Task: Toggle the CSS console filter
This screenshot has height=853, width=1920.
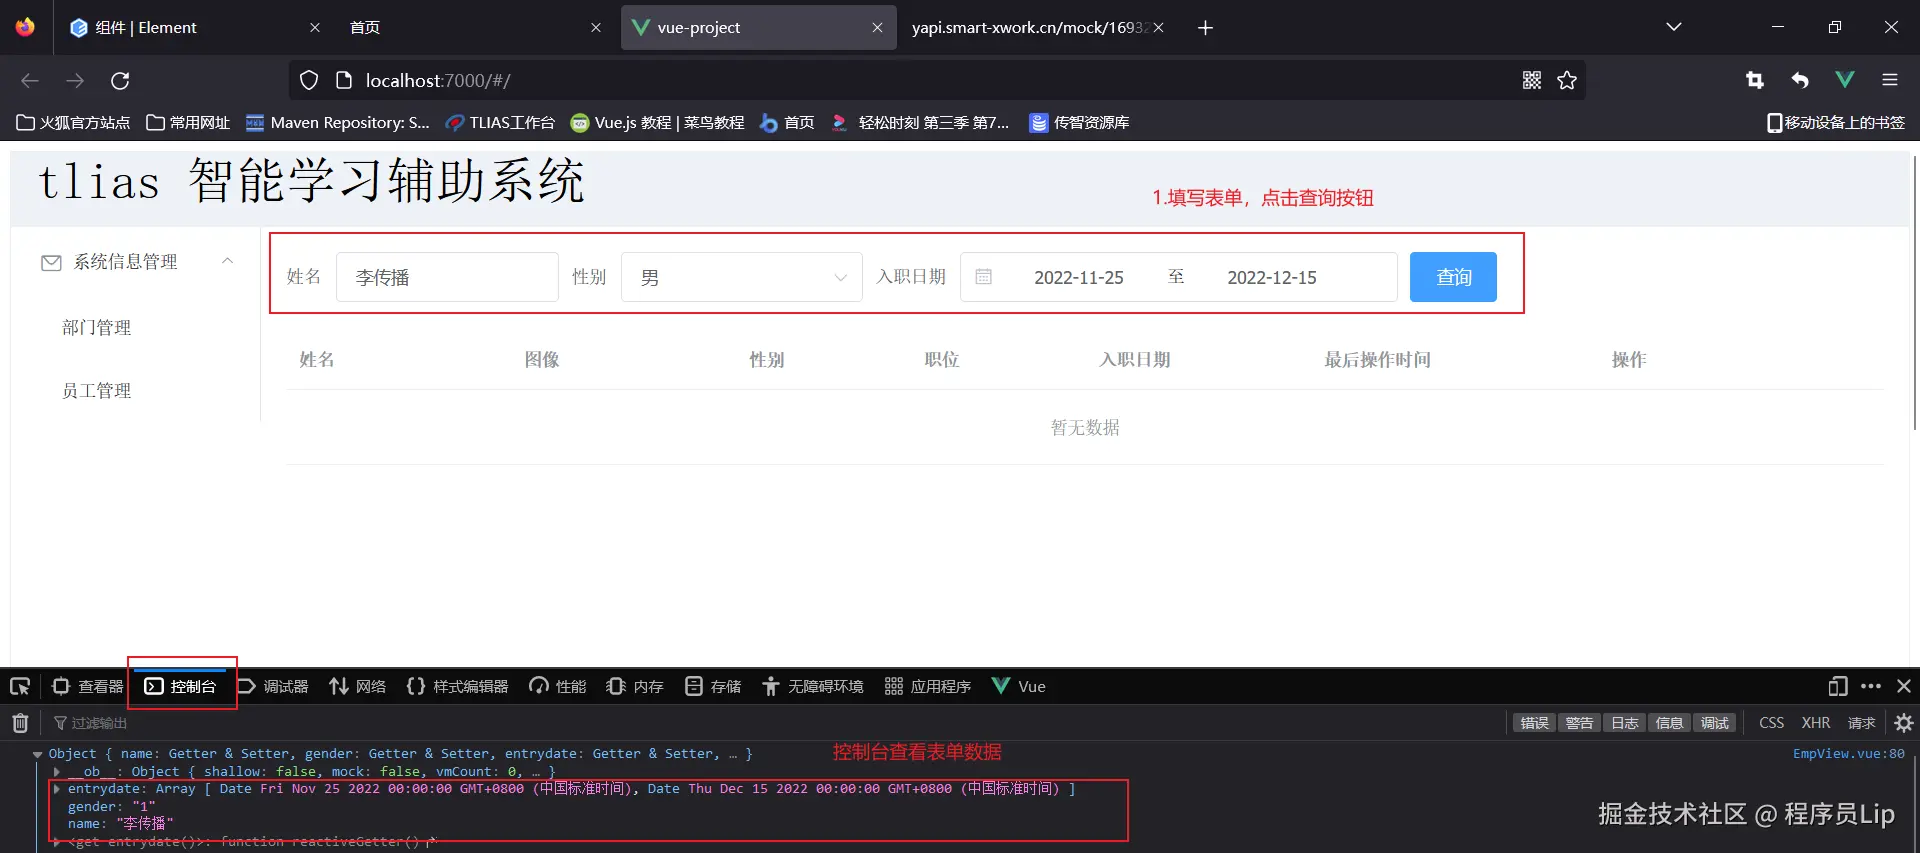Action: tap(1771, 723)
